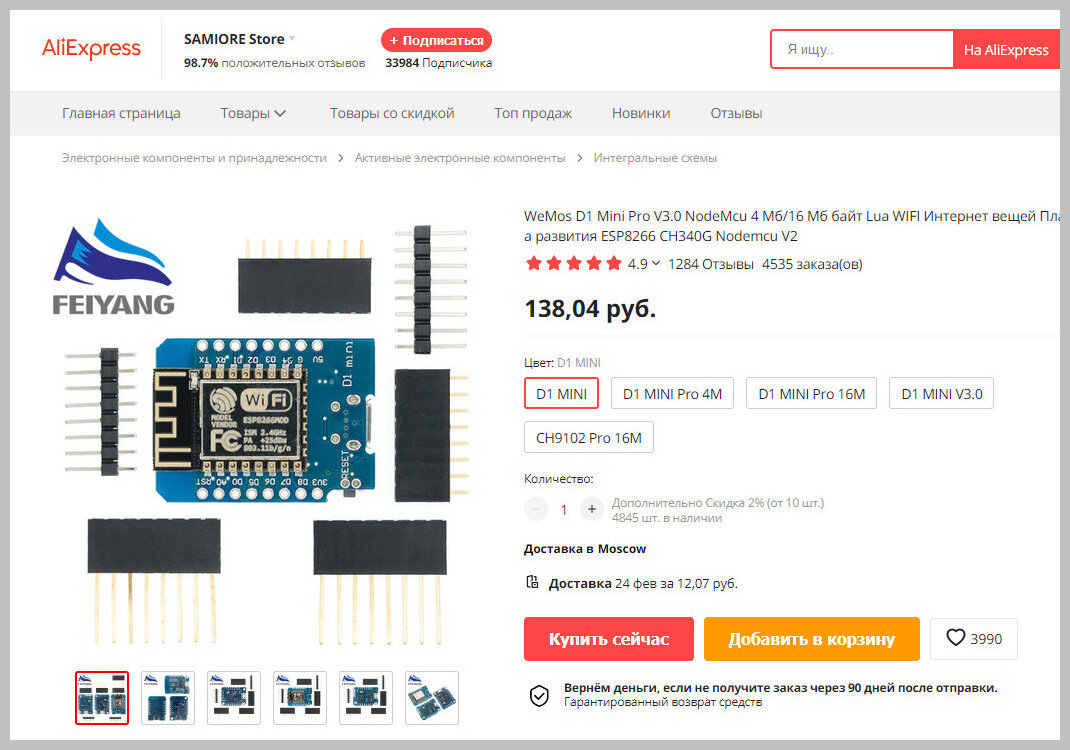Image resolution: width=1070 pixels, height=750 pixels.
Task: Open the Новинки tab
Action: pyautogui.click(x=641, y=113)
